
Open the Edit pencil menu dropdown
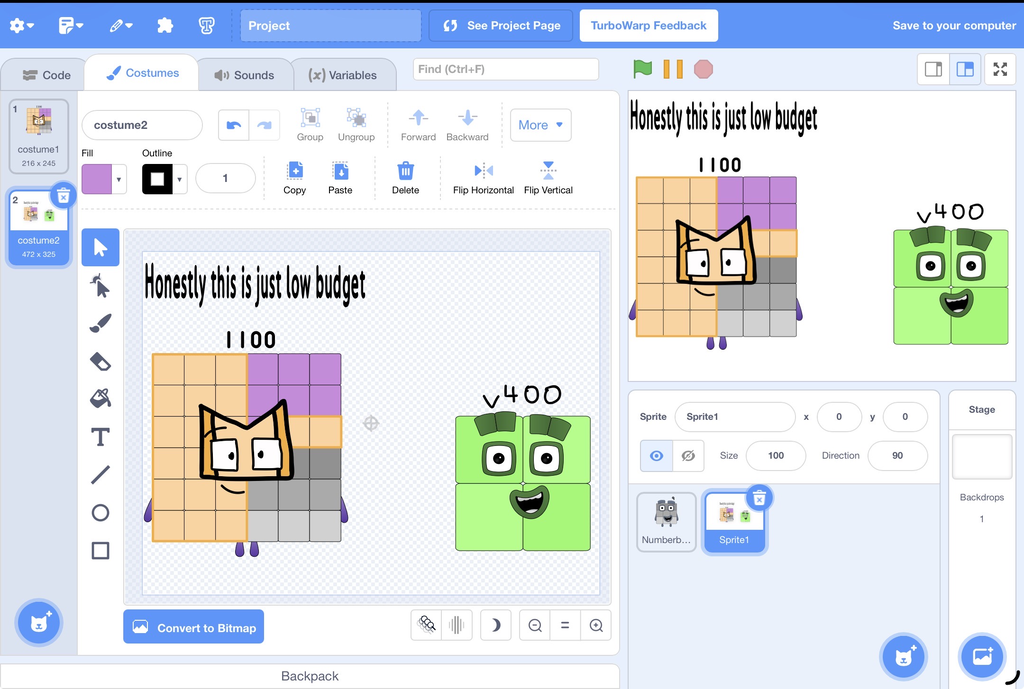pyautogui.click(x=121, y=25)
